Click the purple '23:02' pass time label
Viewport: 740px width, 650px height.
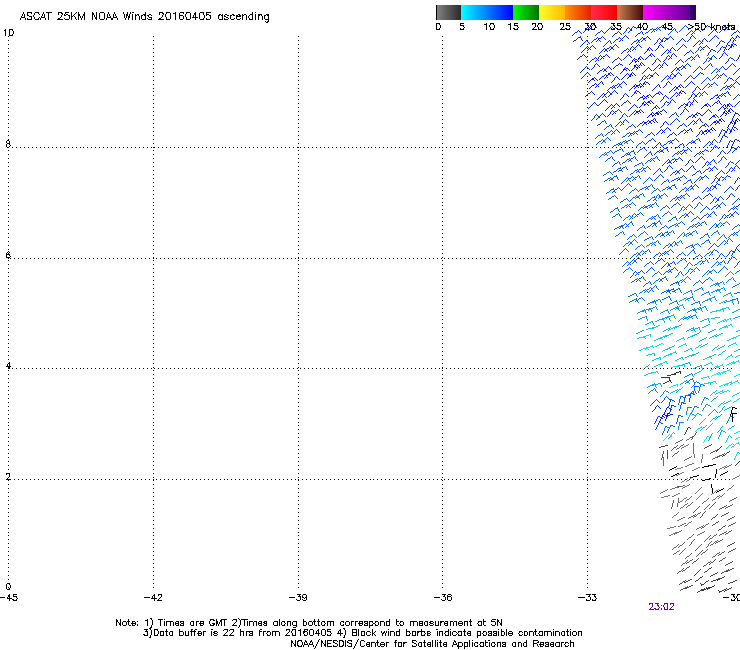(661, 607)
